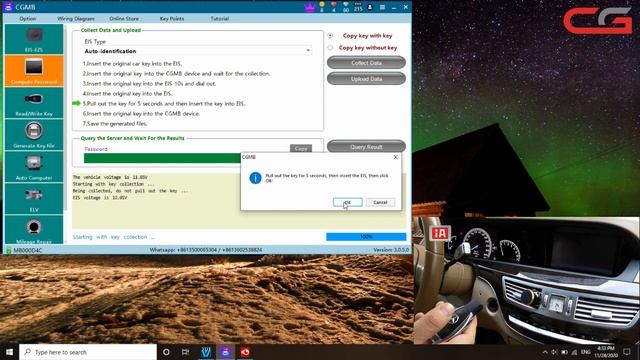Click the green password progress bar
Viewport: 640px width, 360px height.
click(162, 158)
